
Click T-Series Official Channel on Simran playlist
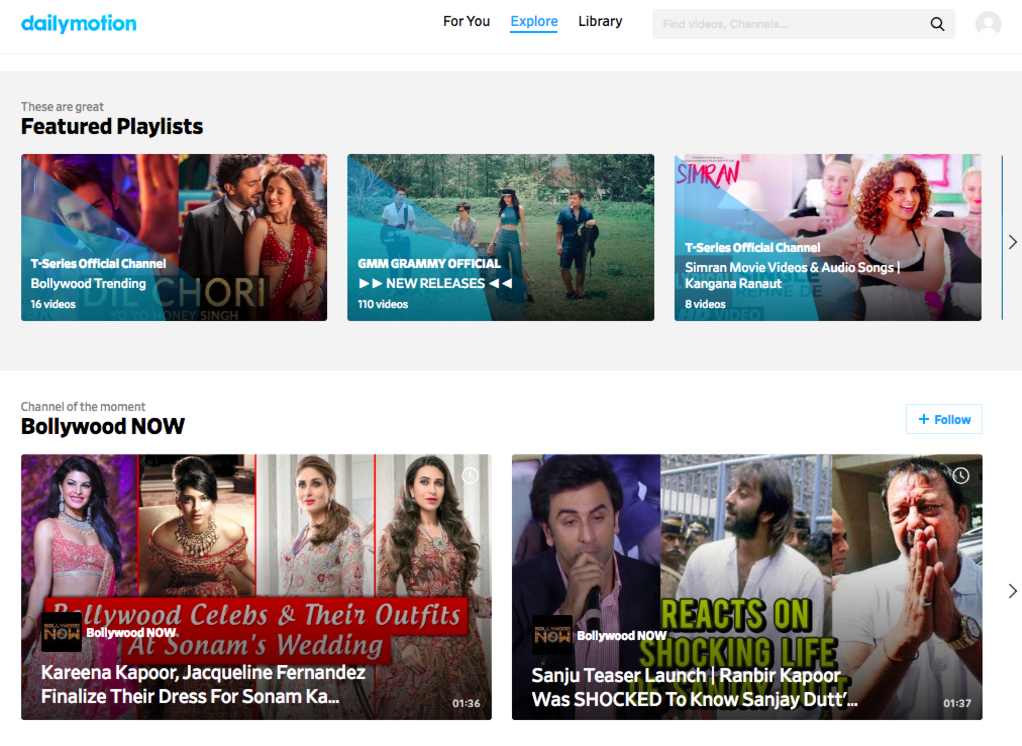tap(752, 248)
